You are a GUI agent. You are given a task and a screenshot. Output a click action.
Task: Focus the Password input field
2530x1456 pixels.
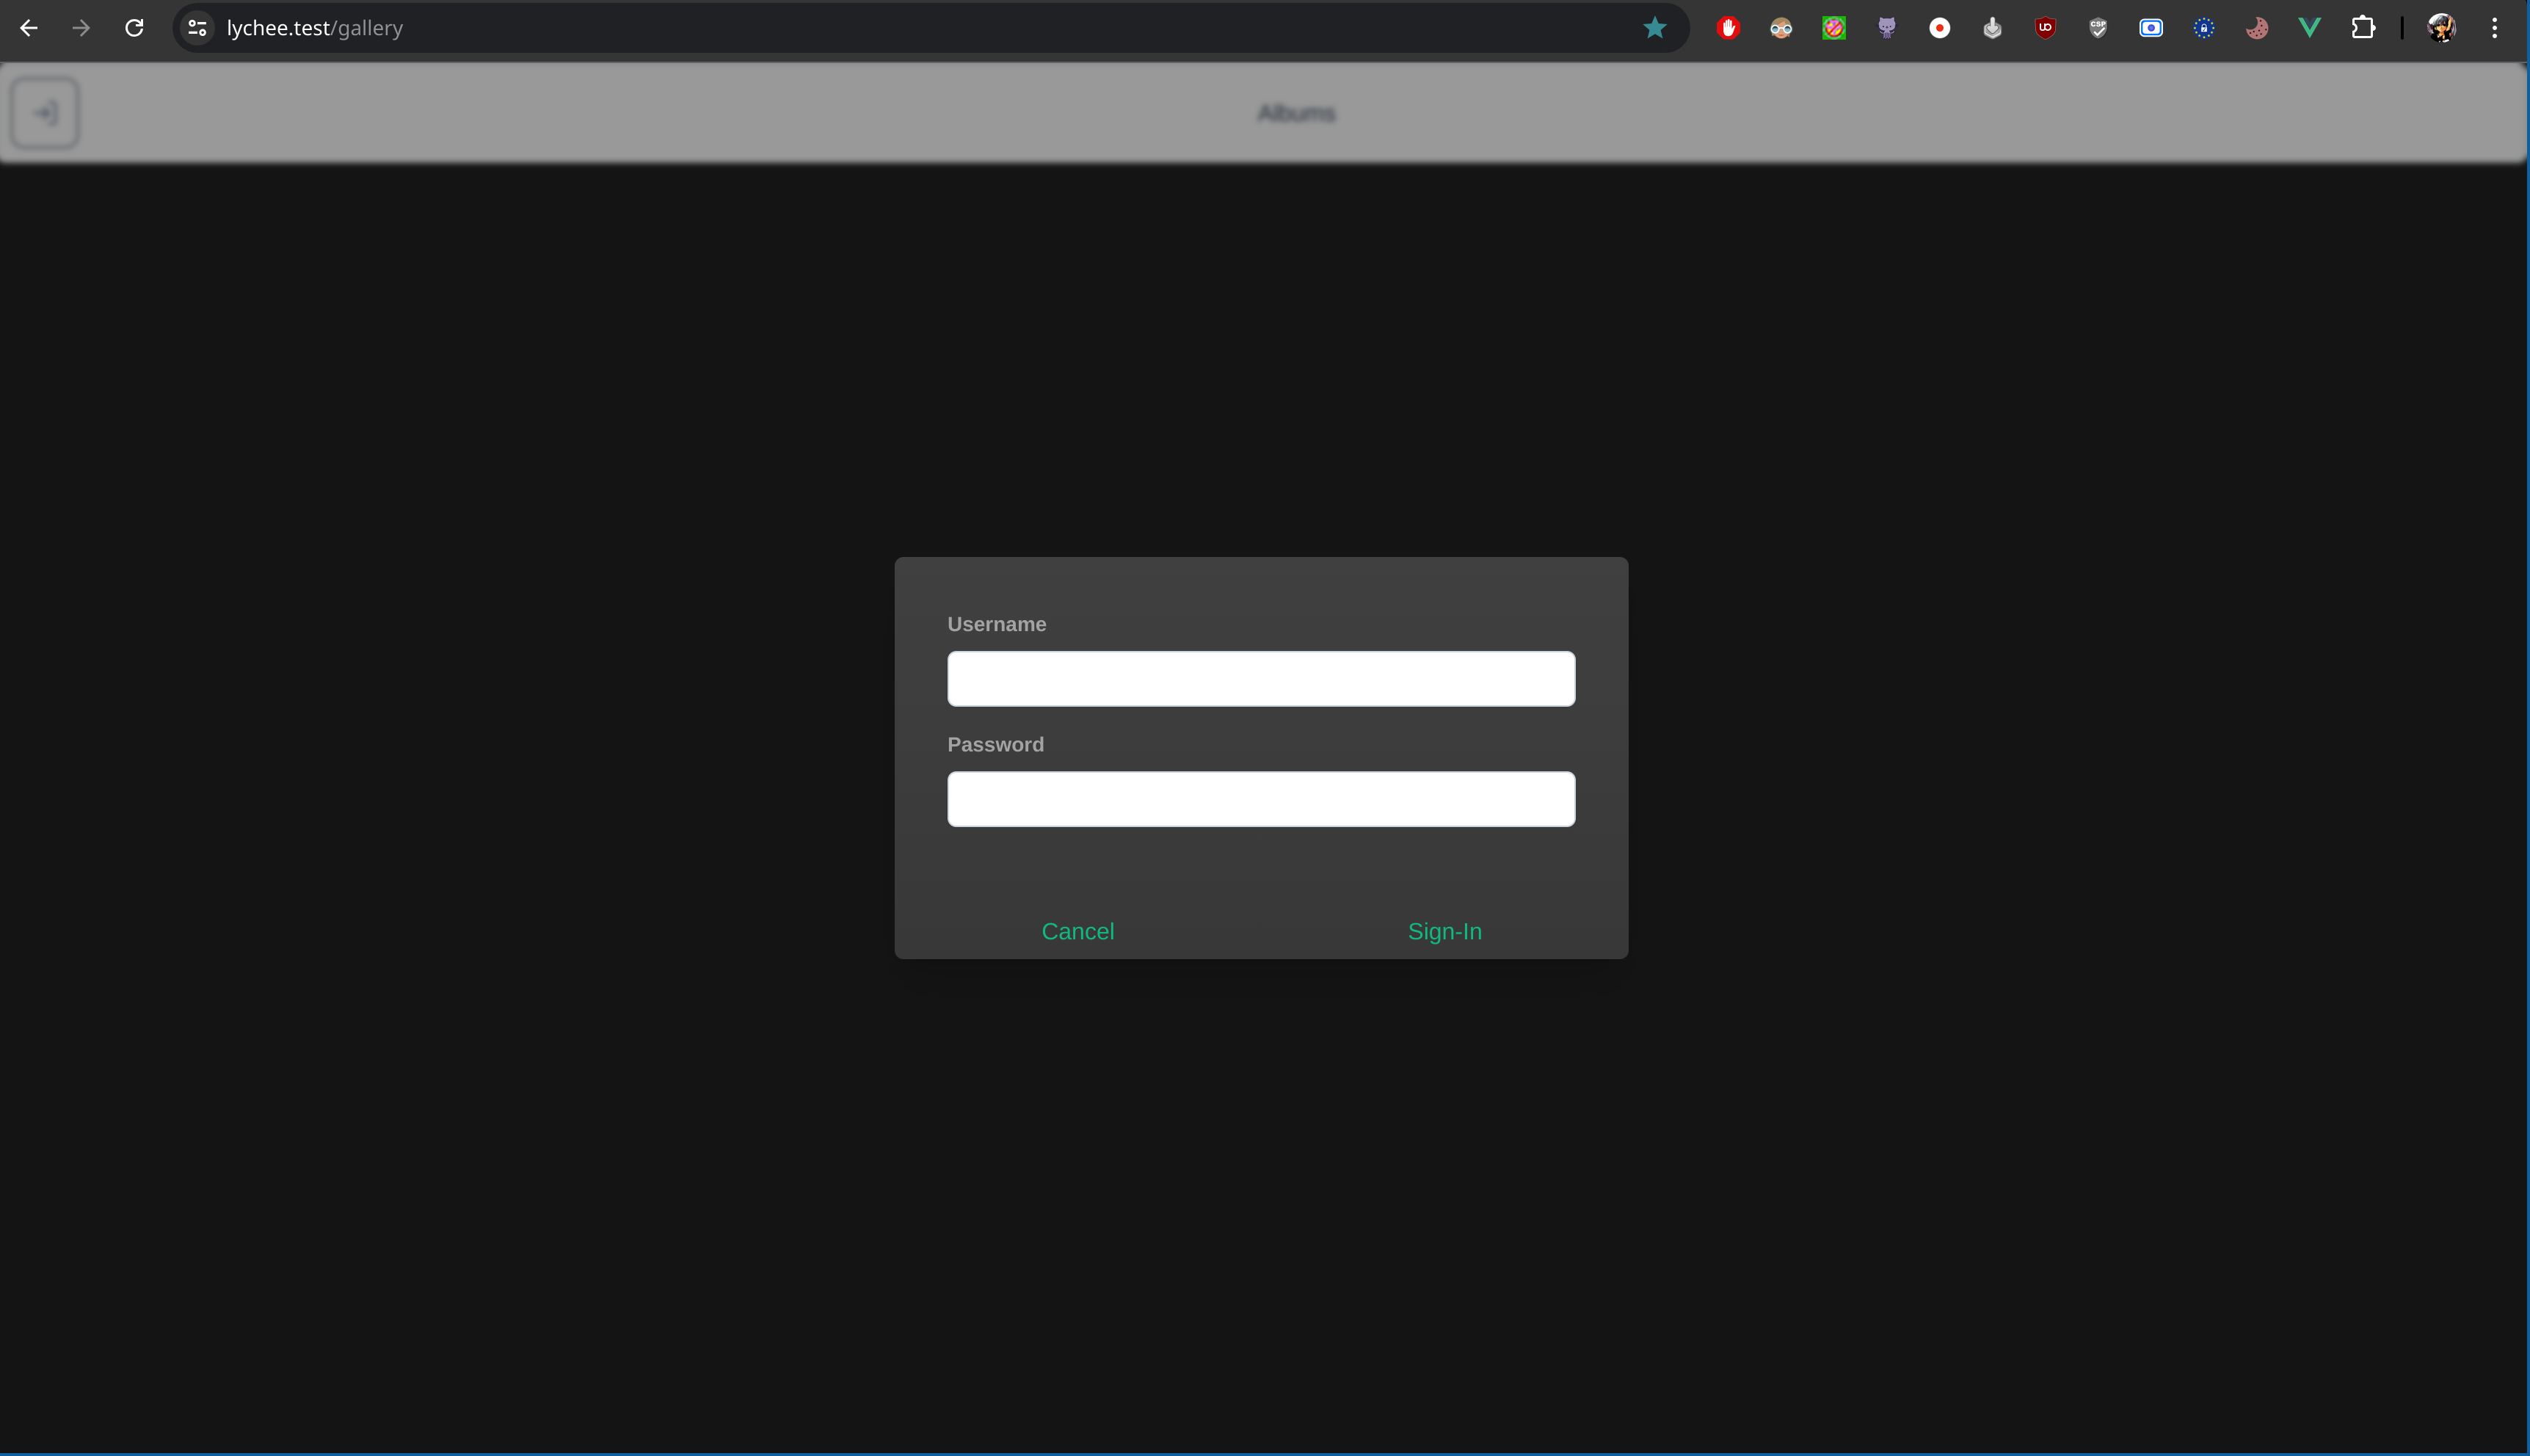(x=1261, y=799)
